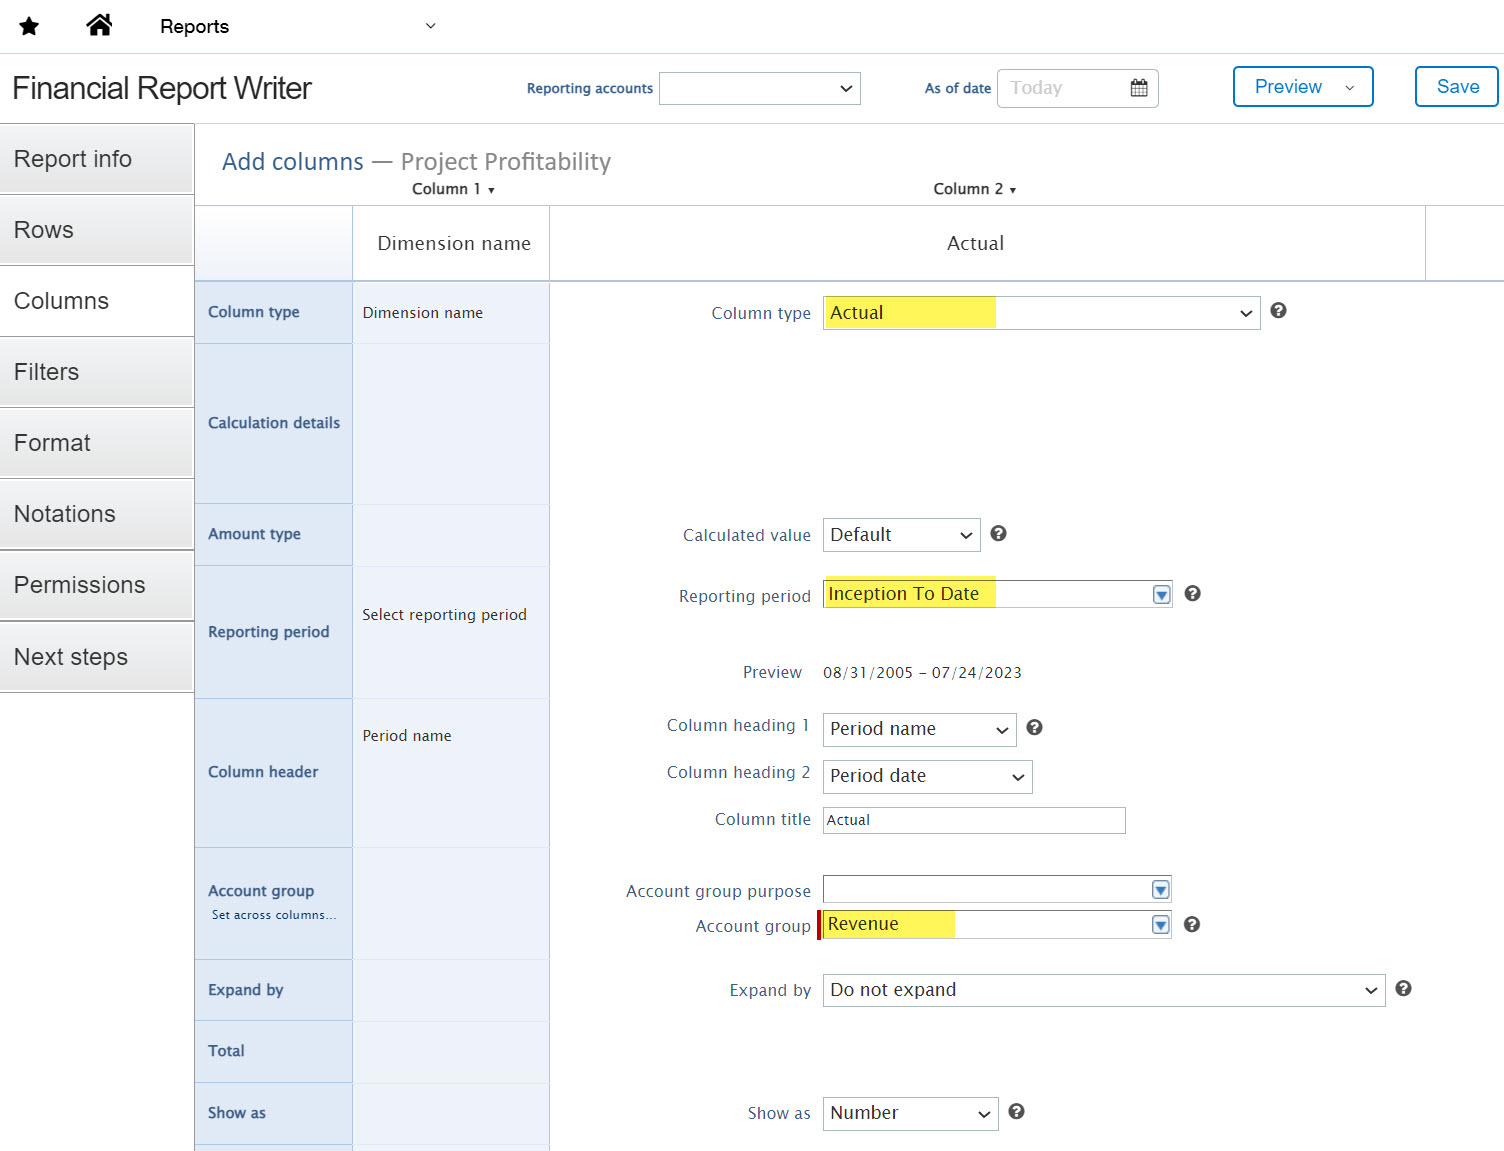Click help icon next to Column heading 1
The image size is (1504, 1151).
click(x=1034, y=728)
